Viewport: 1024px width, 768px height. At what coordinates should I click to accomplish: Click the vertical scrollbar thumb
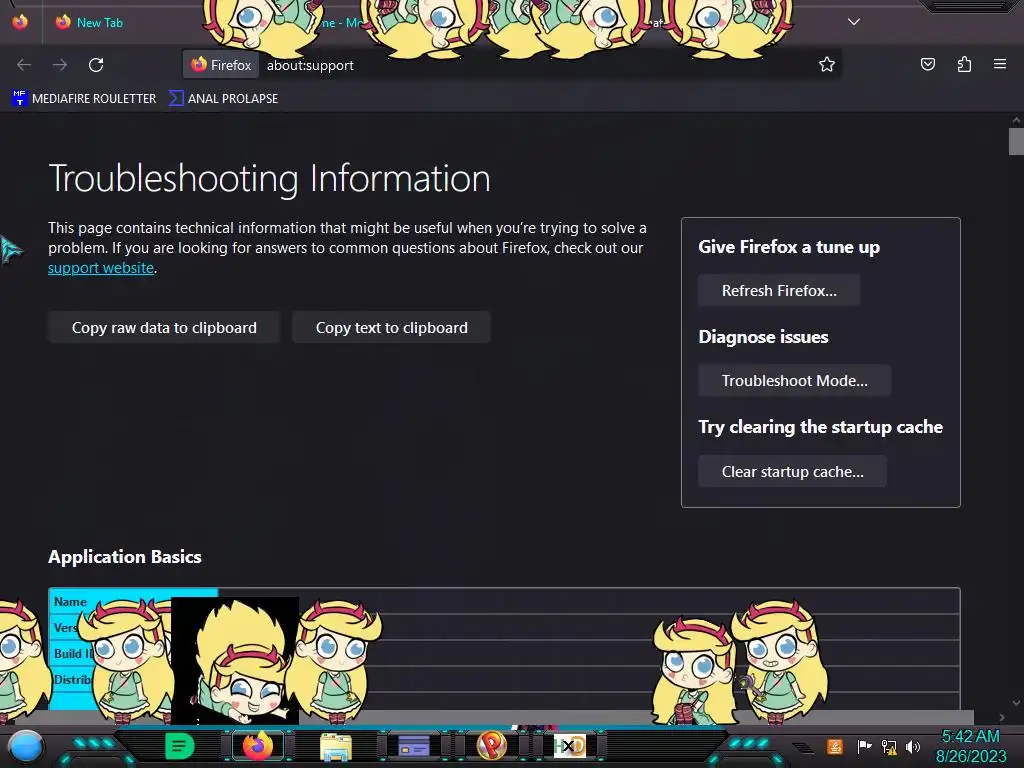1016,141
